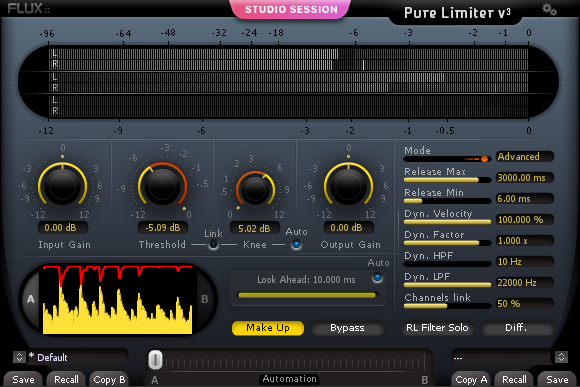Click the Mode slider

(x=448, y=159)
